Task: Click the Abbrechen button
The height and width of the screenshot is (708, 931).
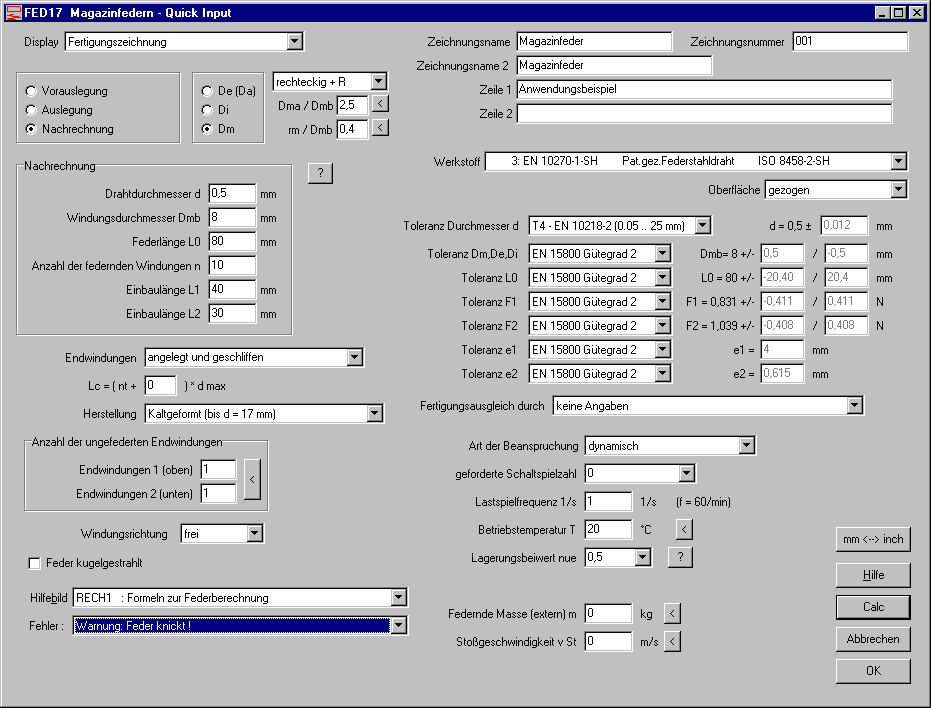Action: pos(873,638)
